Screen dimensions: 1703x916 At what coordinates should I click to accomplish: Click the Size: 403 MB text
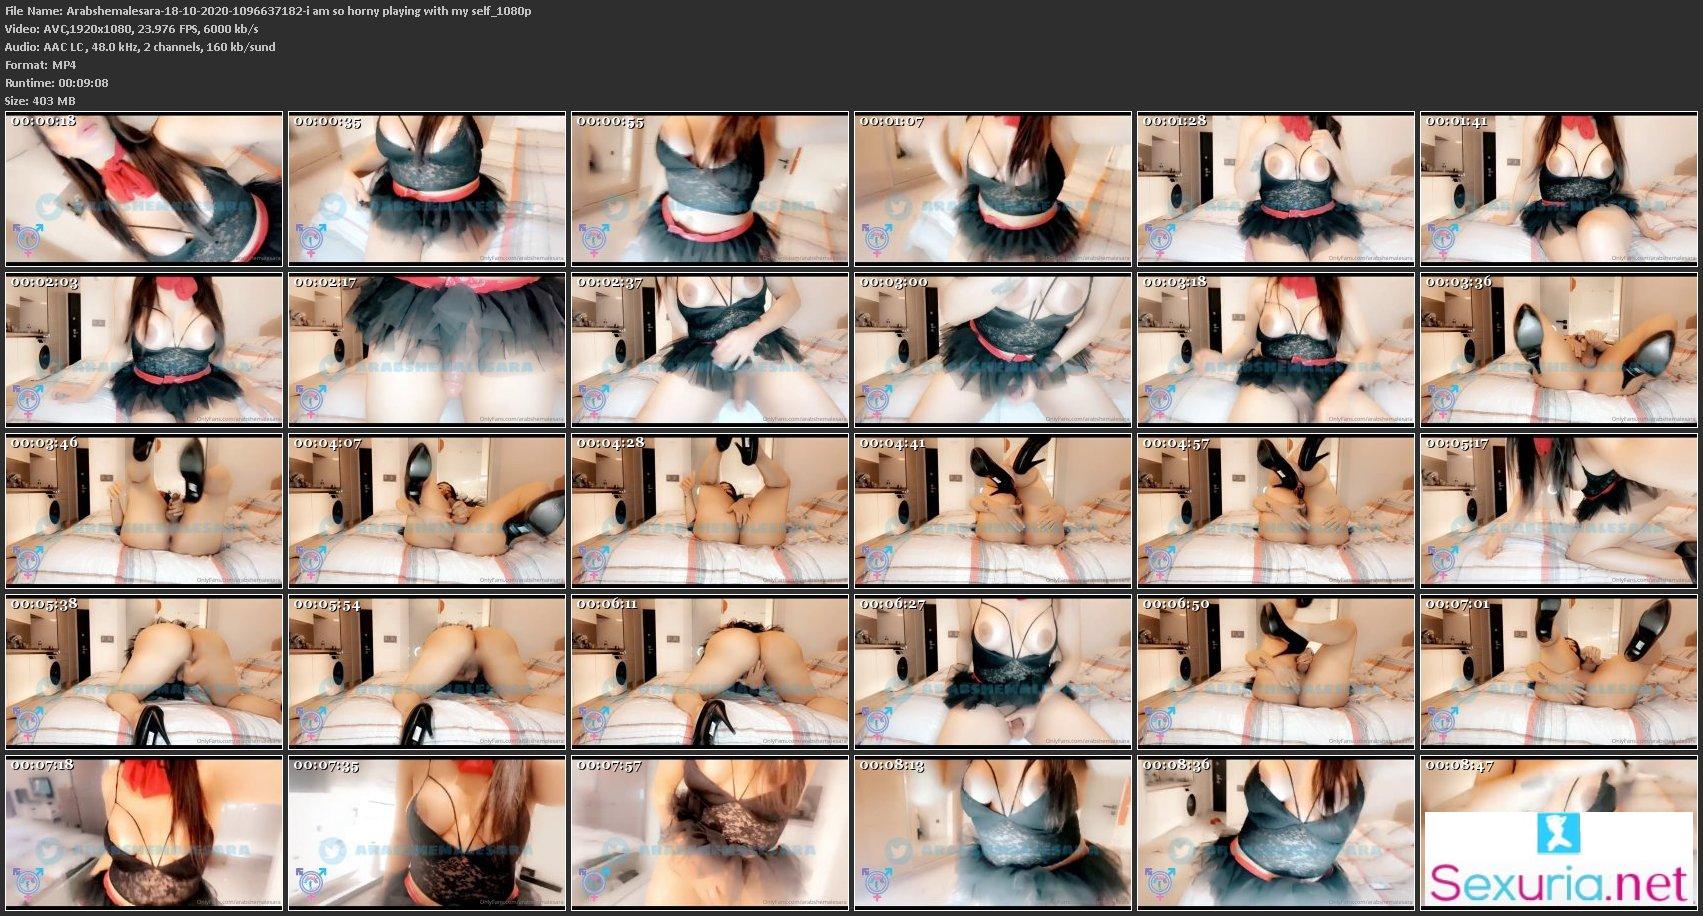click(40, 101)
